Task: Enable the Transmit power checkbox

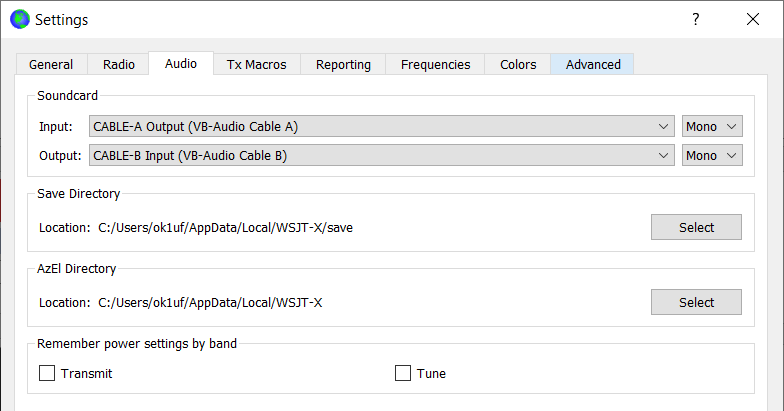Action: (46, 374)
